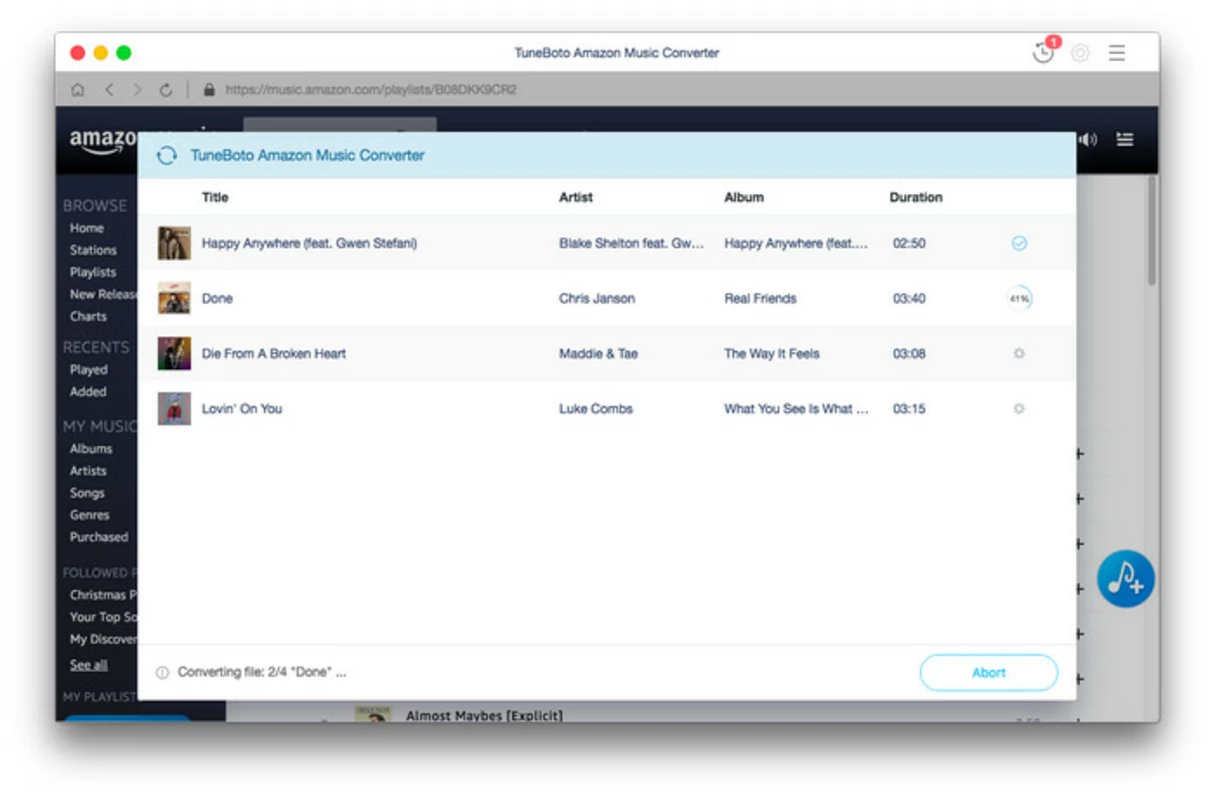Click the Amazon Music logo
1215x800 pixels.
coord(103,142)
